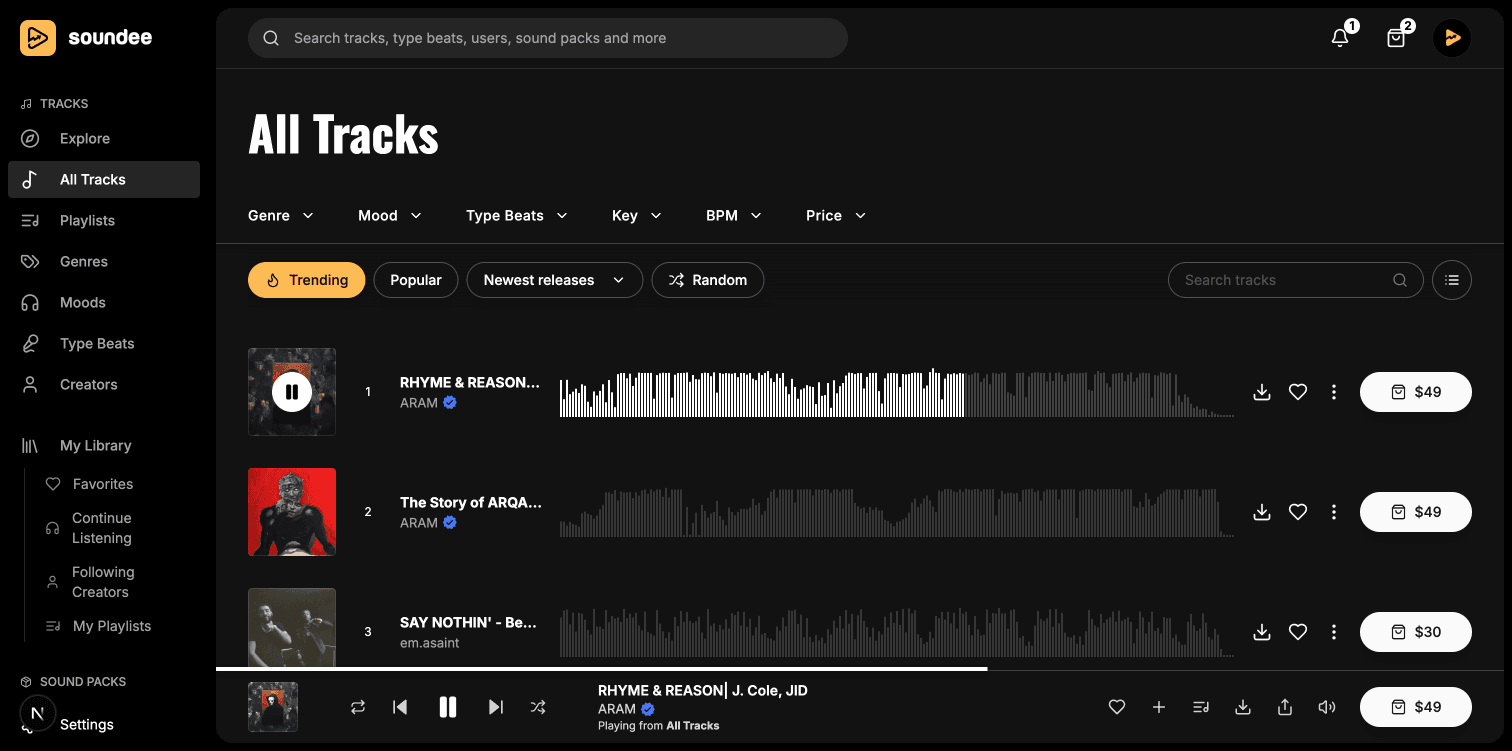Buy the SAY NOTHIN' track for $30
Viewport: 1512px width, 751px height.
click(x=1415, y=632)
